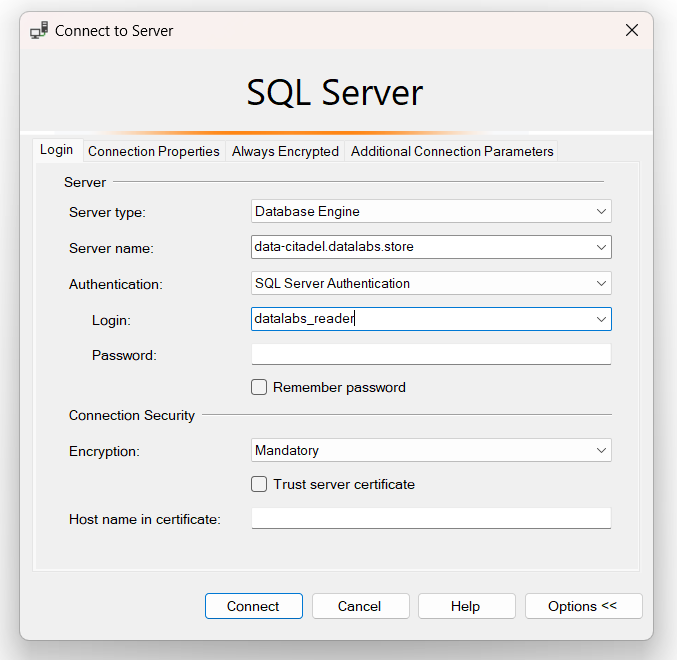Screen dimensions: 677x660
Task: Enable the Remember password checkbox
Action: click(259, 387)
